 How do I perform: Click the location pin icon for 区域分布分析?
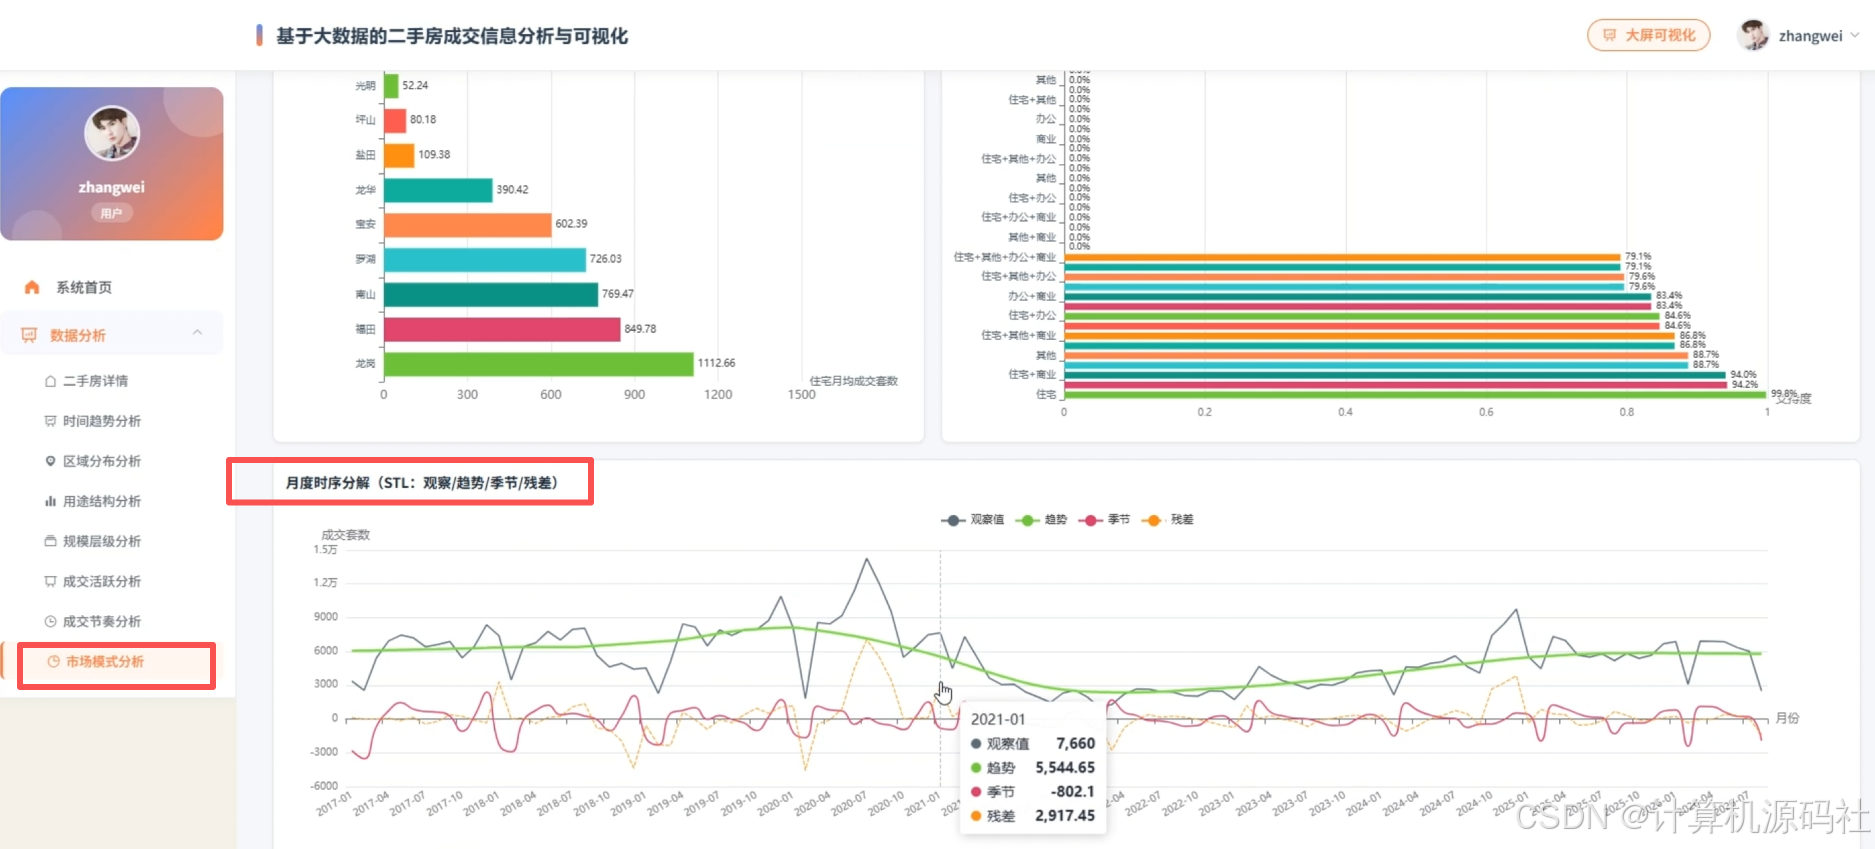point(51,461)
